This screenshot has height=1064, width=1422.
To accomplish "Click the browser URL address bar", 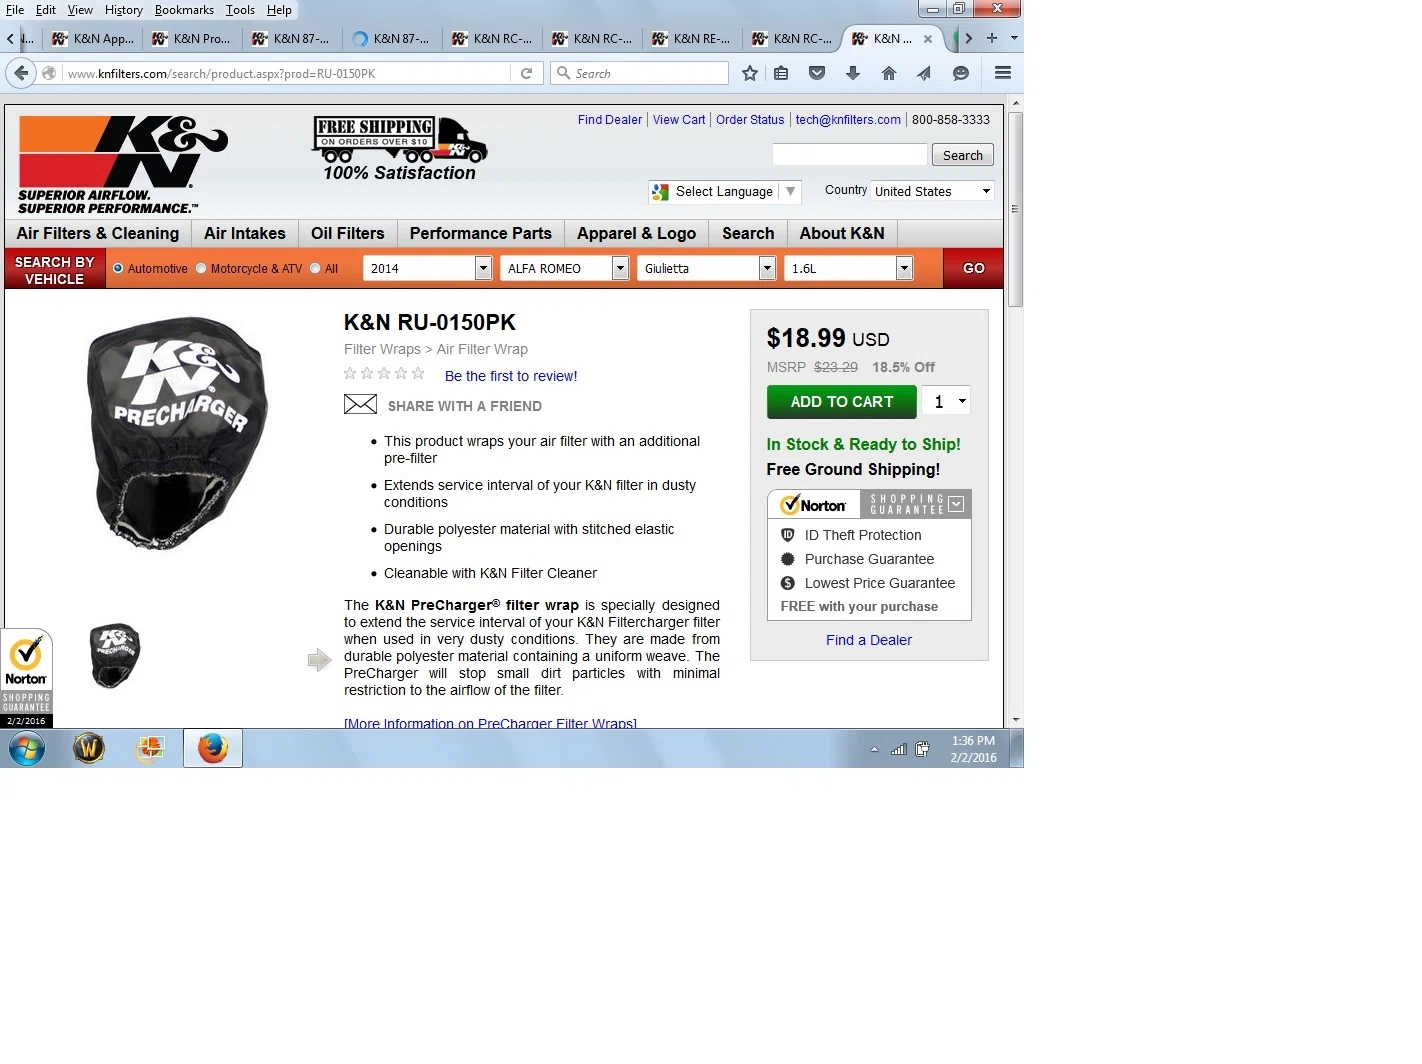I will (288, 73).
